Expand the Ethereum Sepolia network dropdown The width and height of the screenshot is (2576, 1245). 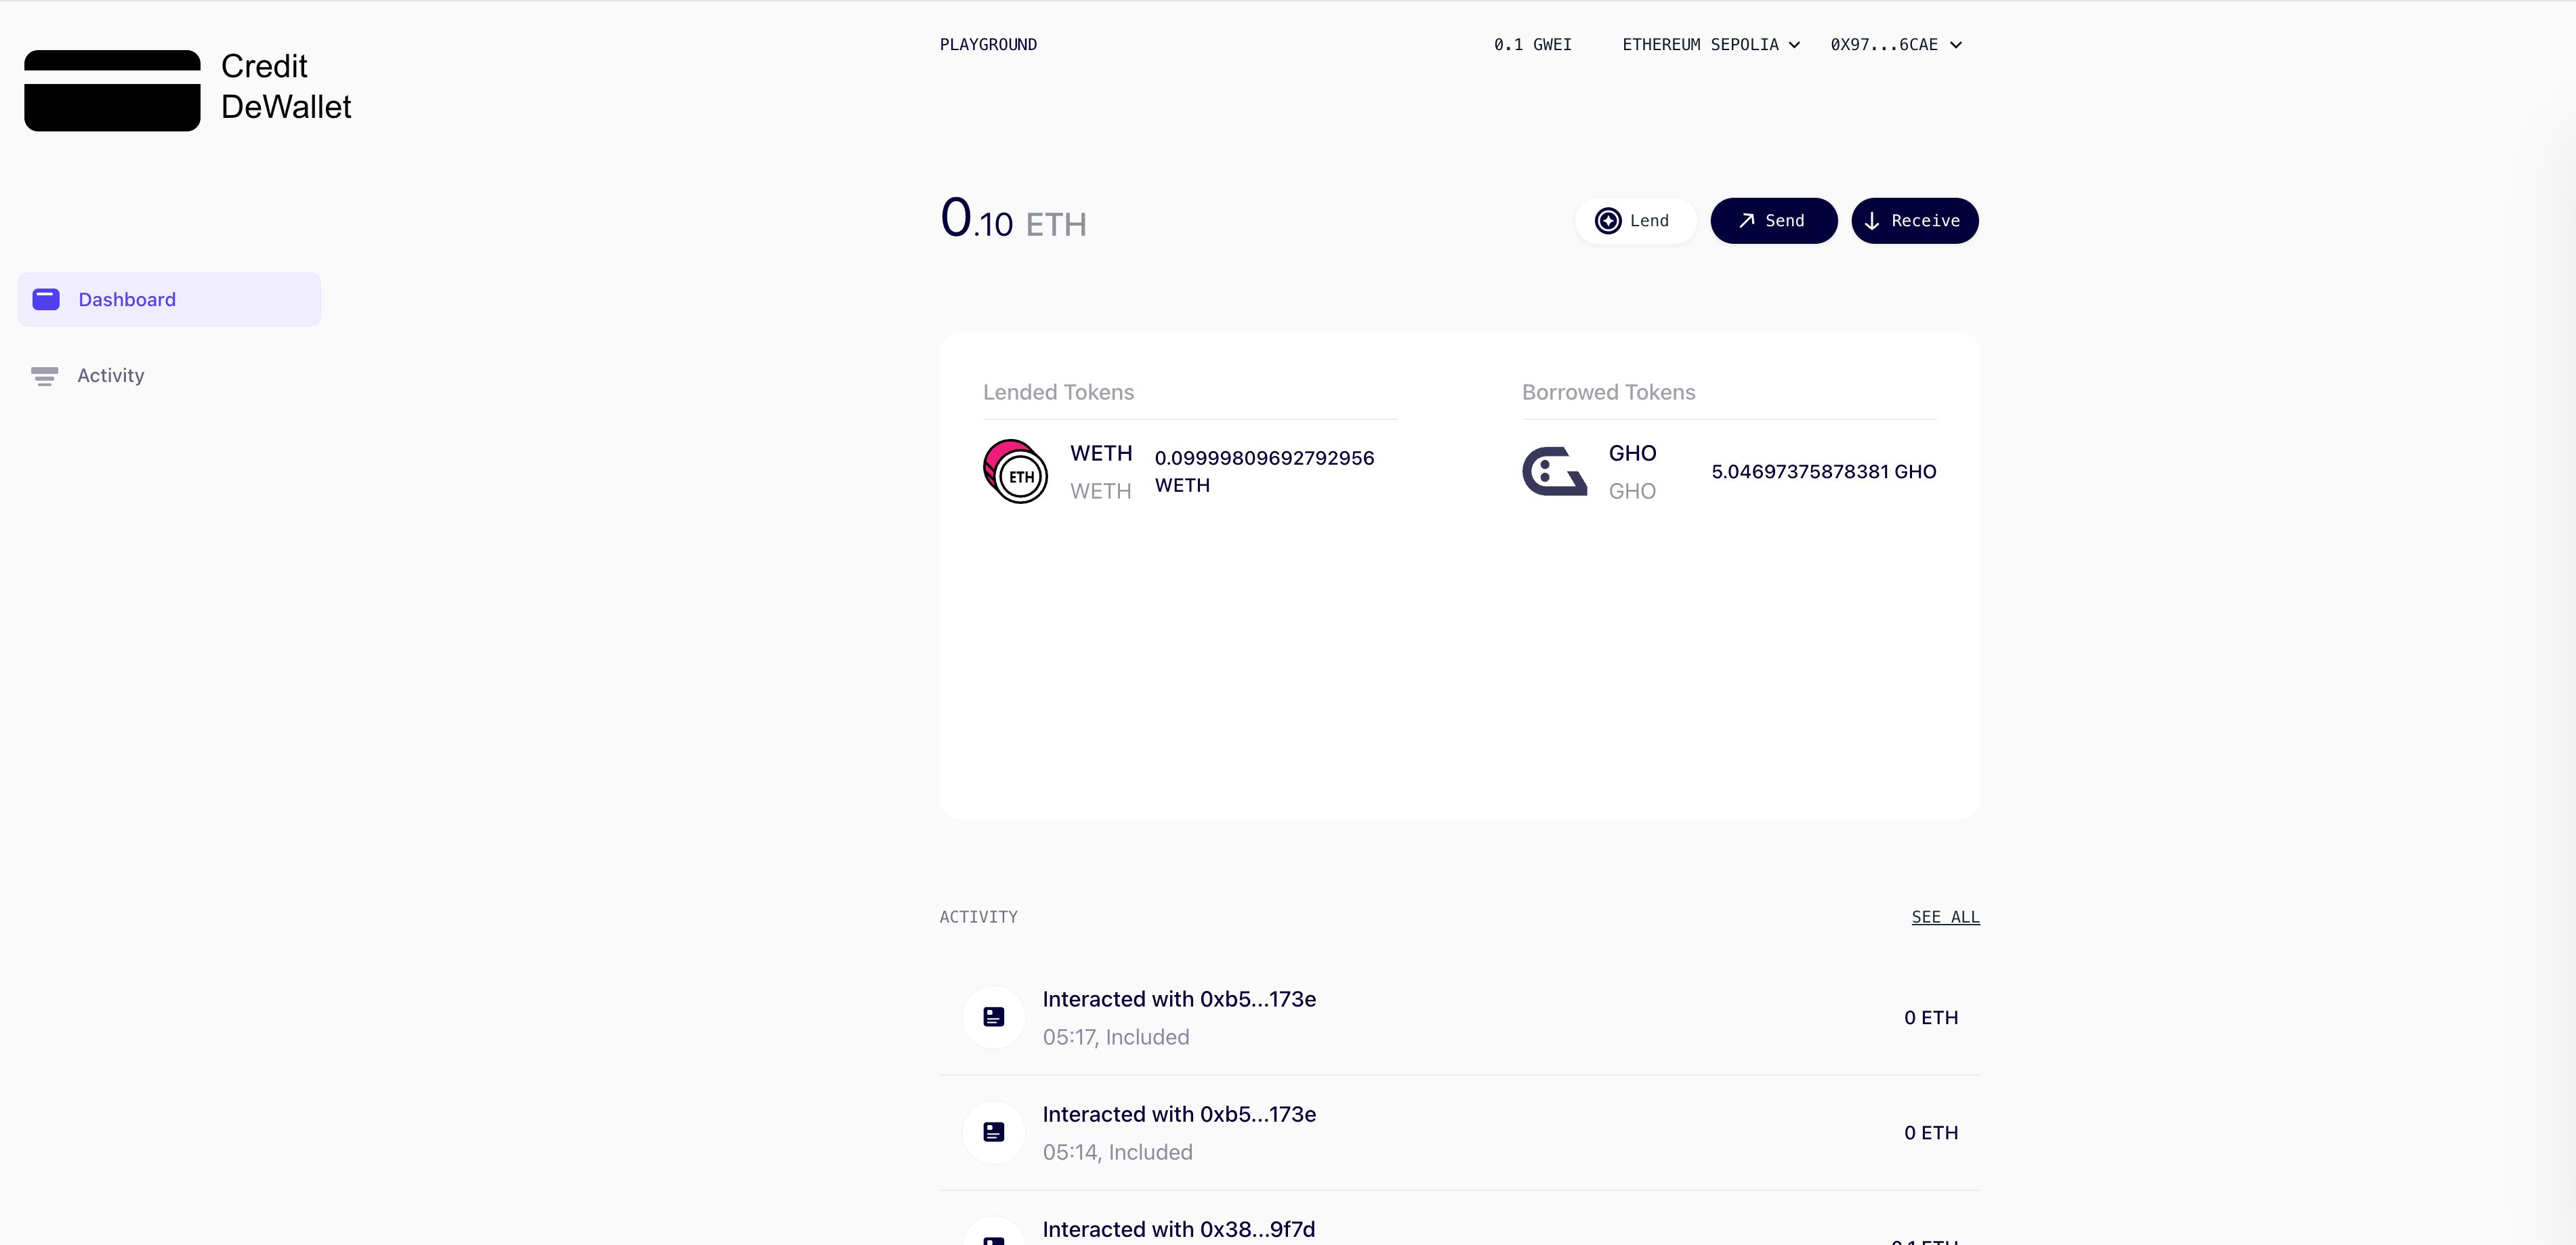tap(1710, 45)
